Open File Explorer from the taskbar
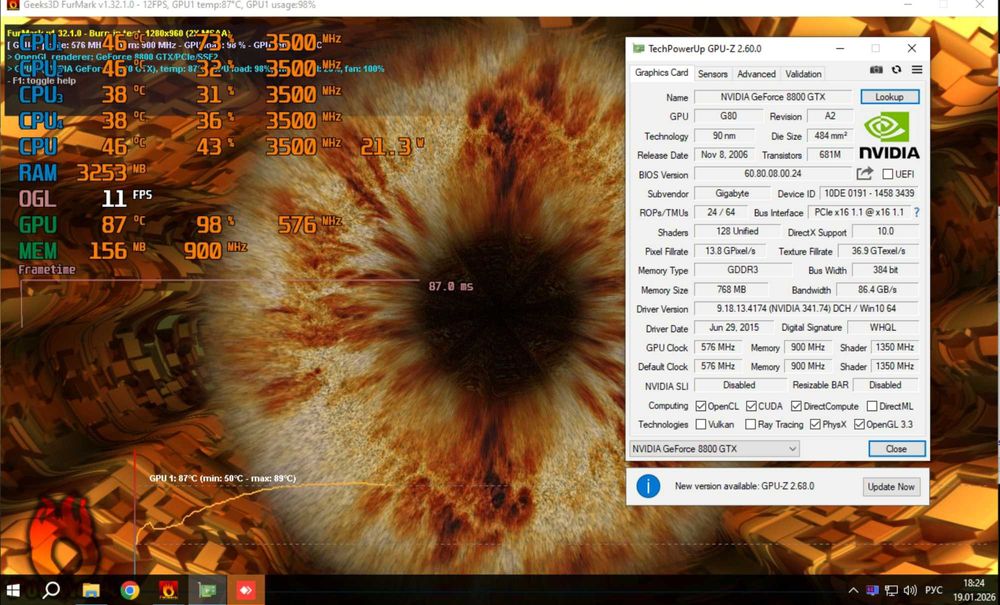This screenshot has width=1000, height=605. [x=91, y=590]
